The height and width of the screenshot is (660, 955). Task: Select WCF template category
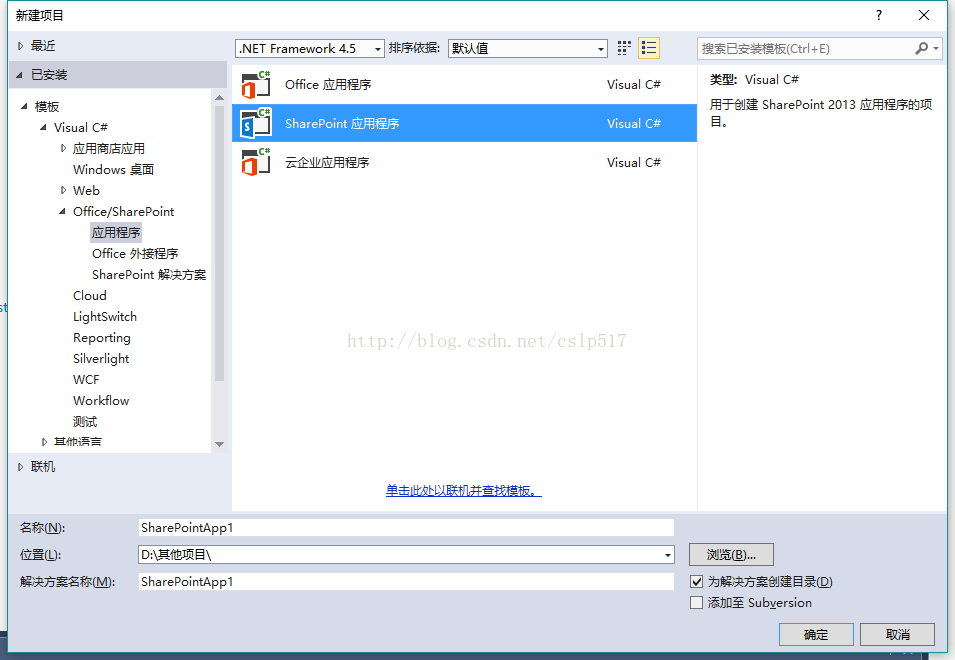pos(86,379)
